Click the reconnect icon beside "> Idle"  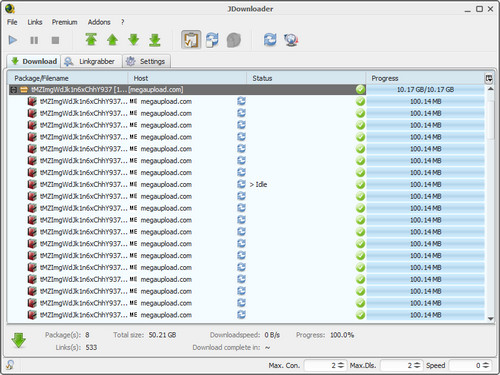[241, 184]
